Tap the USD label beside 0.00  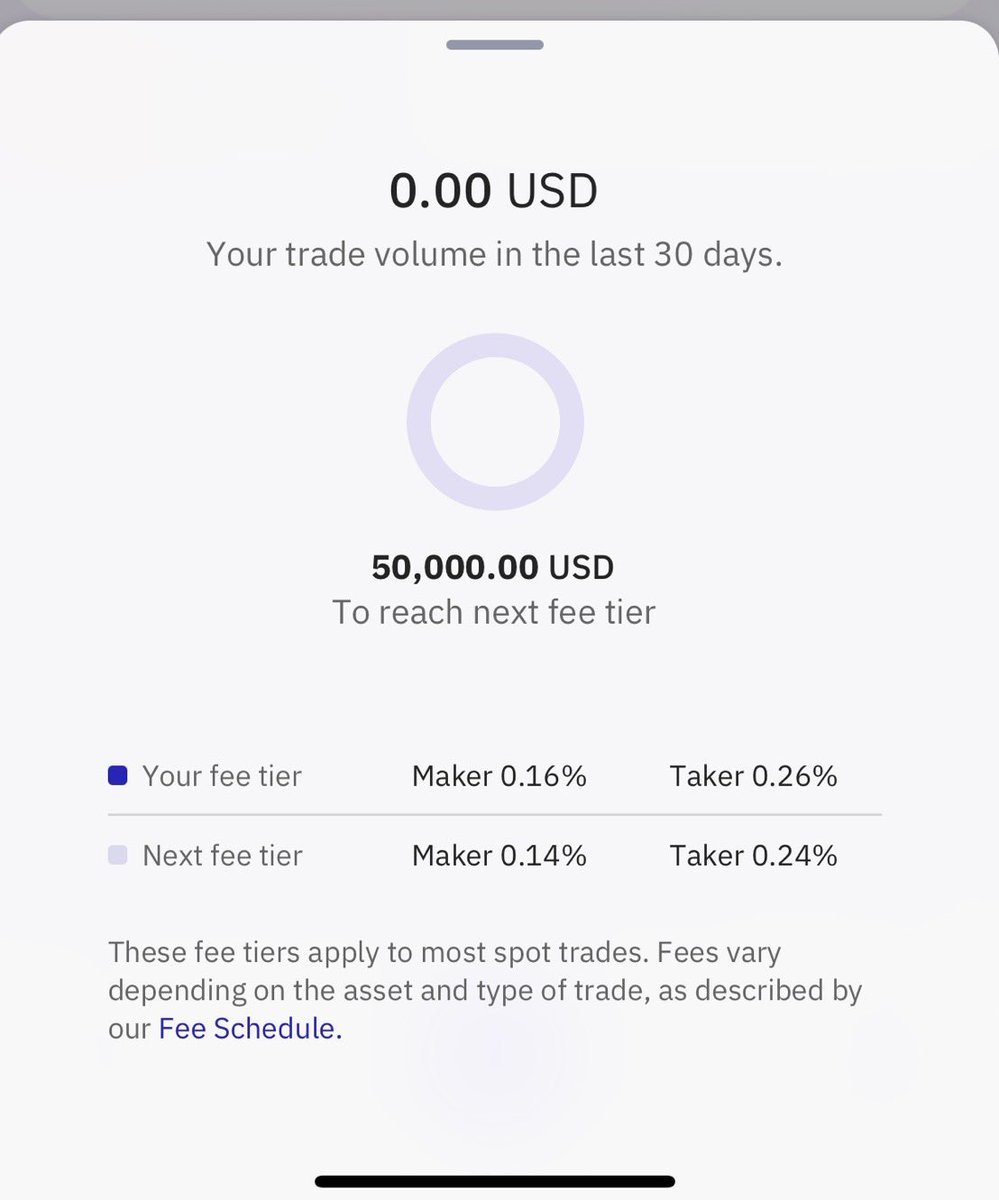[x=552, y=190]
